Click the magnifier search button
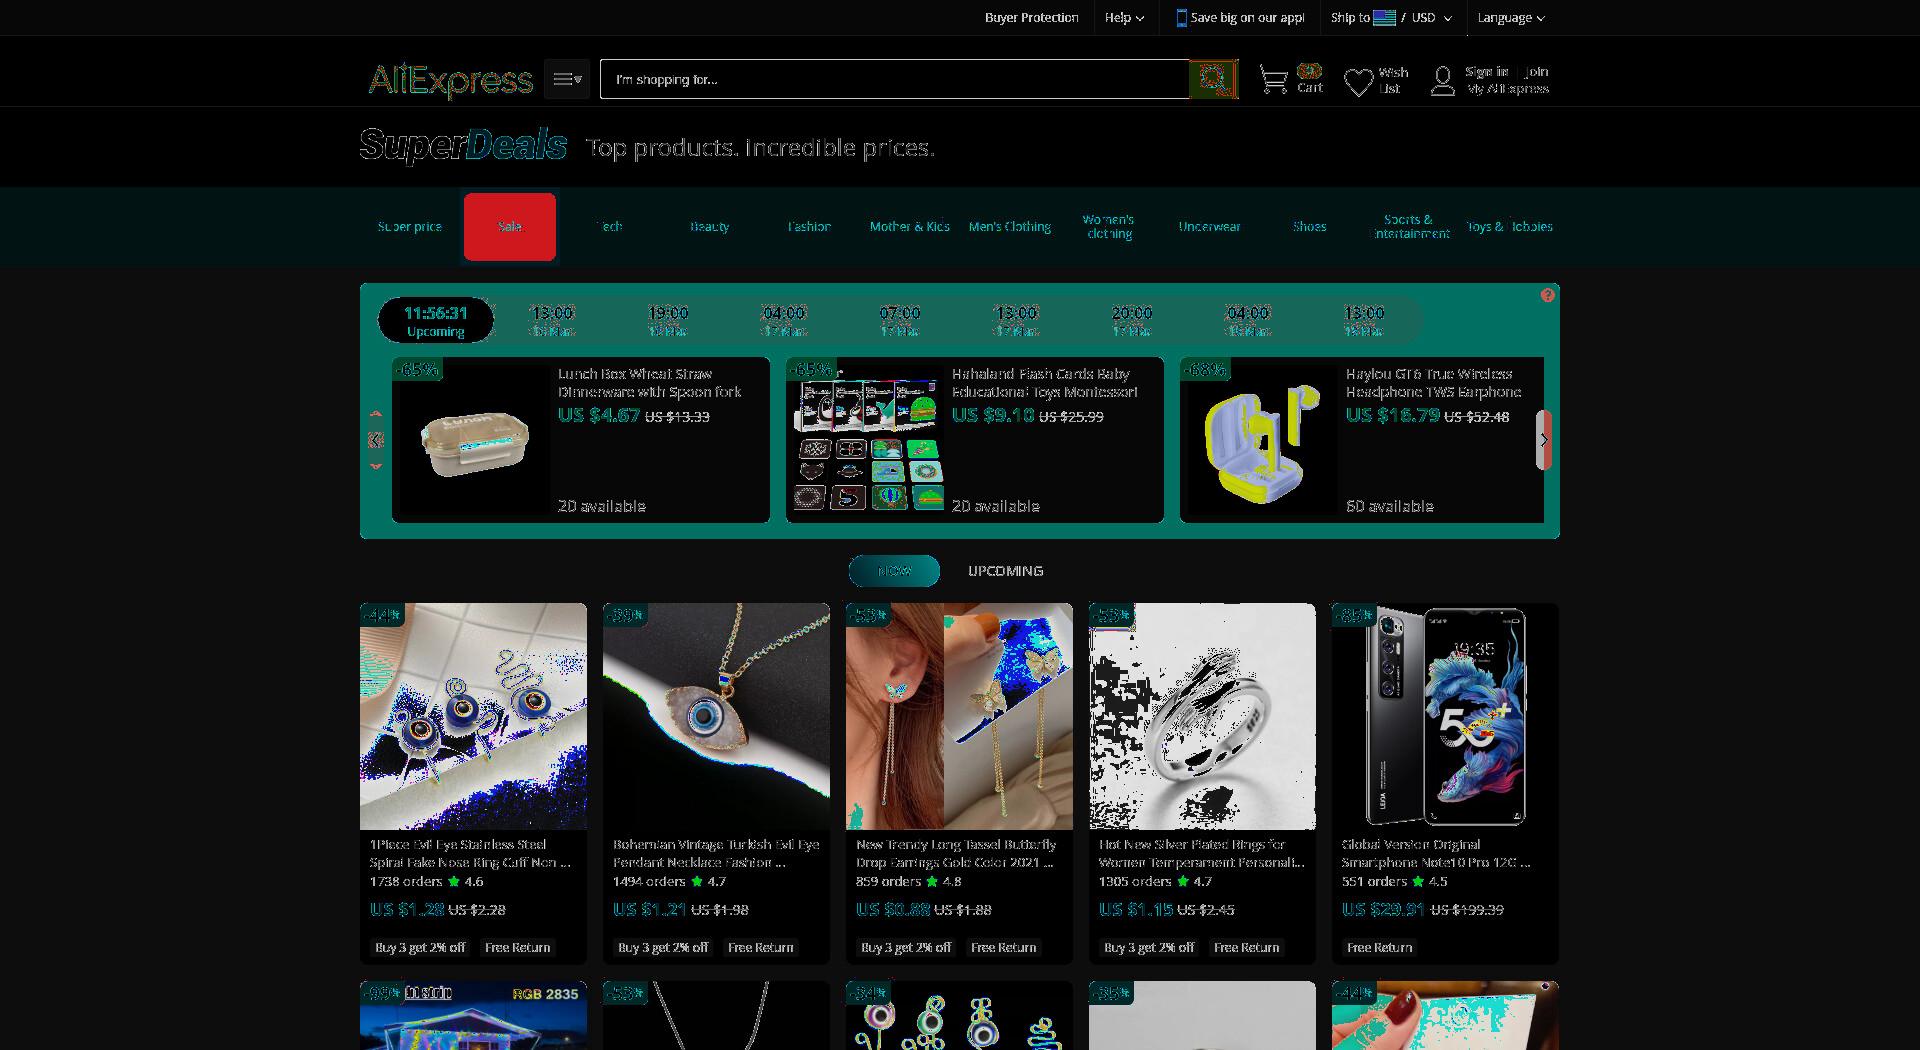Viewport: 1920px width, 1050px height. pos(1214,79)
